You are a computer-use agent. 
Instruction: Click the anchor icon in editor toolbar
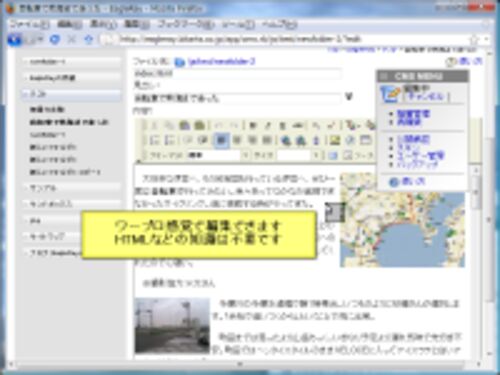(316, 140)
